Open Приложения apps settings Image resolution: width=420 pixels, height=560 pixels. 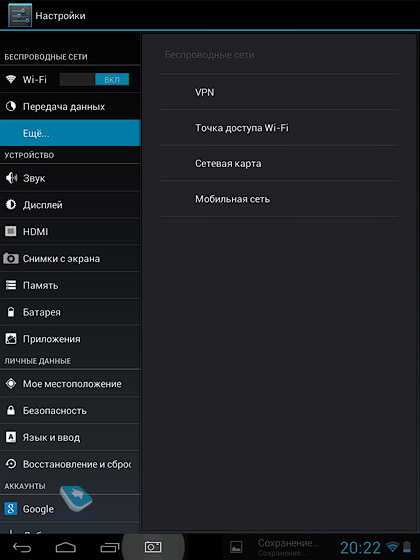pos(70,339)
